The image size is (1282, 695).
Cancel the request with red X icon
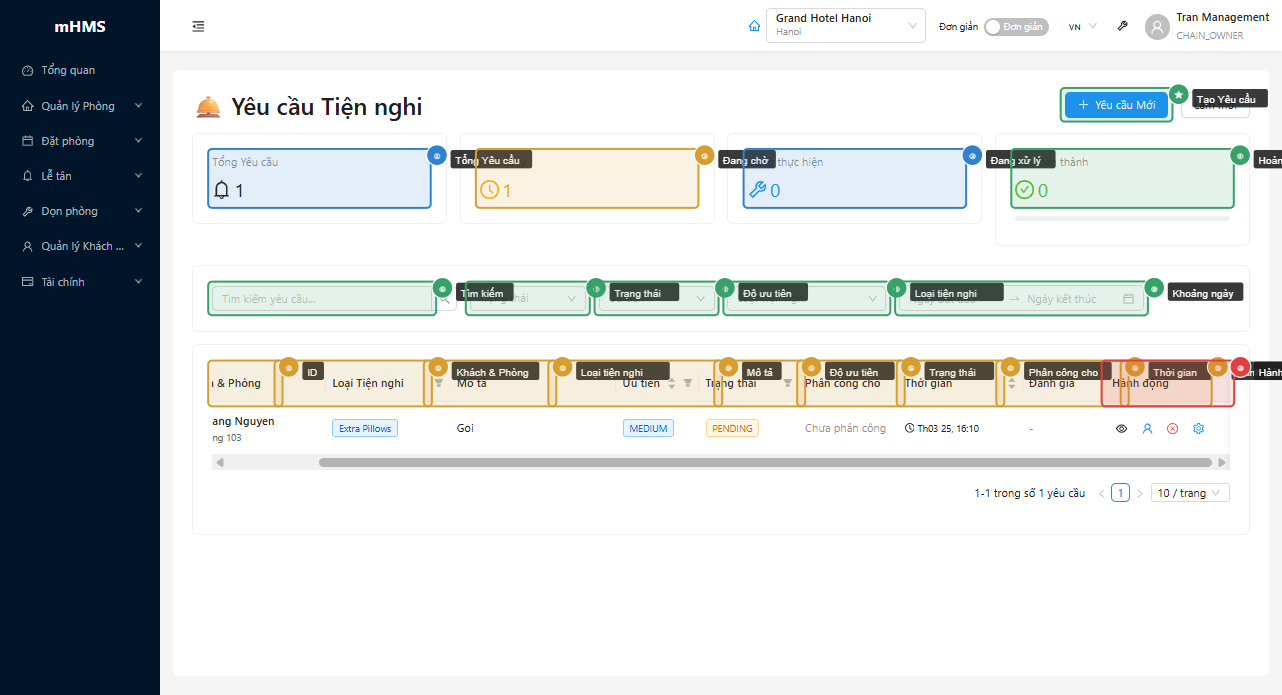pyautogui.click(x=1172, y=429)
